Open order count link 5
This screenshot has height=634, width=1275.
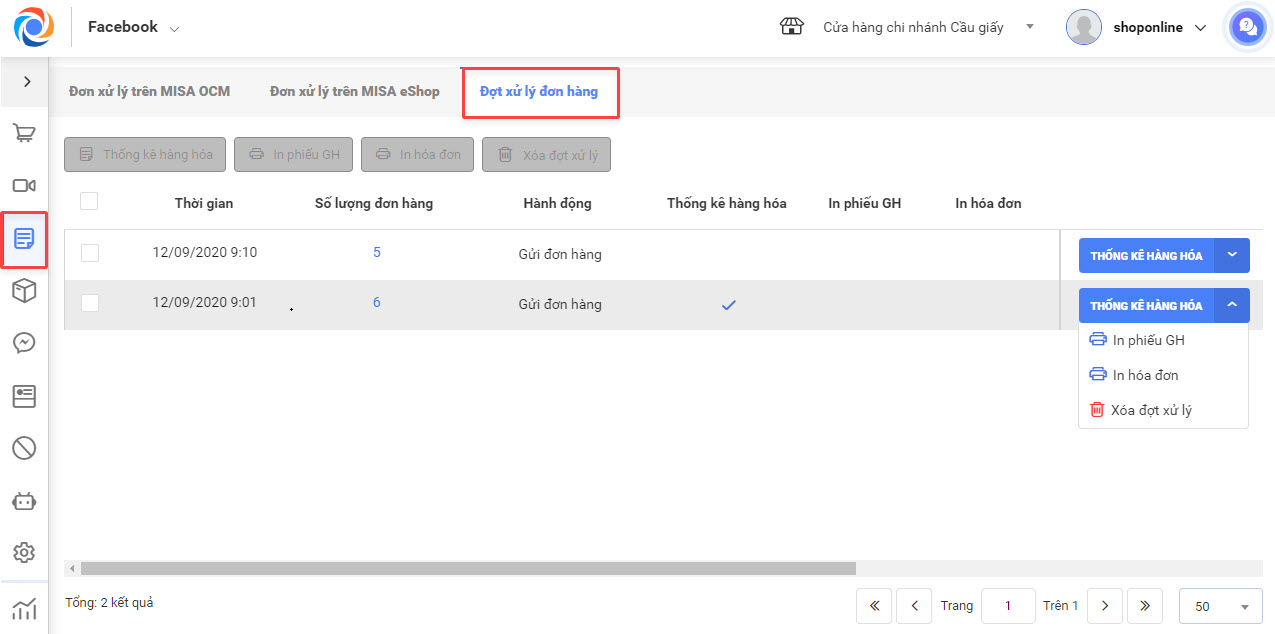(x=377, y=252)
